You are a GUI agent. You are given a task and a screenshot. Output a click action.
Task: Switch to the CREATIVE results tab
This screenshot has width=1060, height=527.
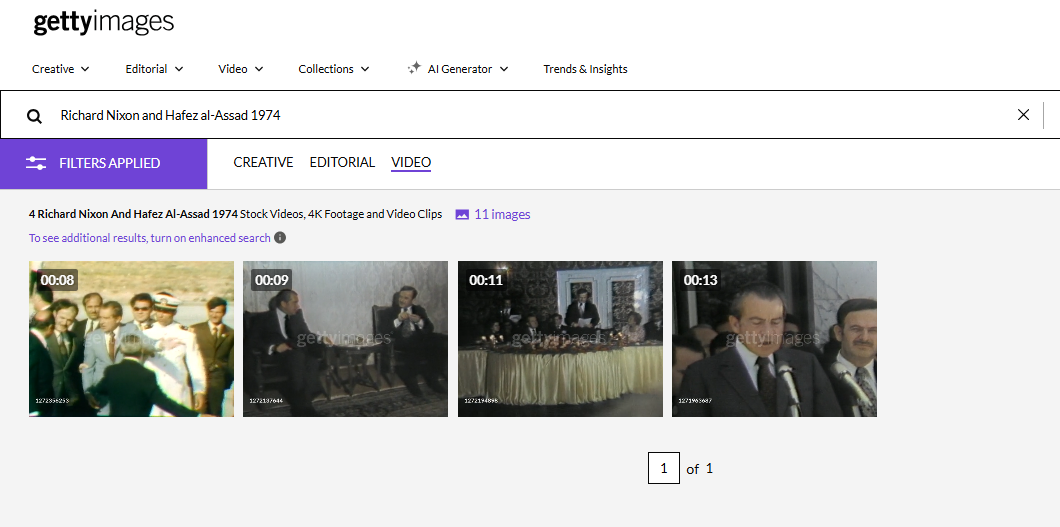point(263,162)
